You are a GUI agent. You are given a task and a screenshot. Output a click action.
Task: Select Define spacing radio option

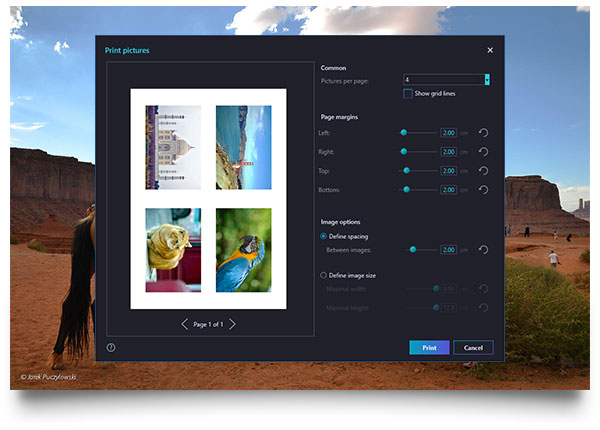point(323,236)
